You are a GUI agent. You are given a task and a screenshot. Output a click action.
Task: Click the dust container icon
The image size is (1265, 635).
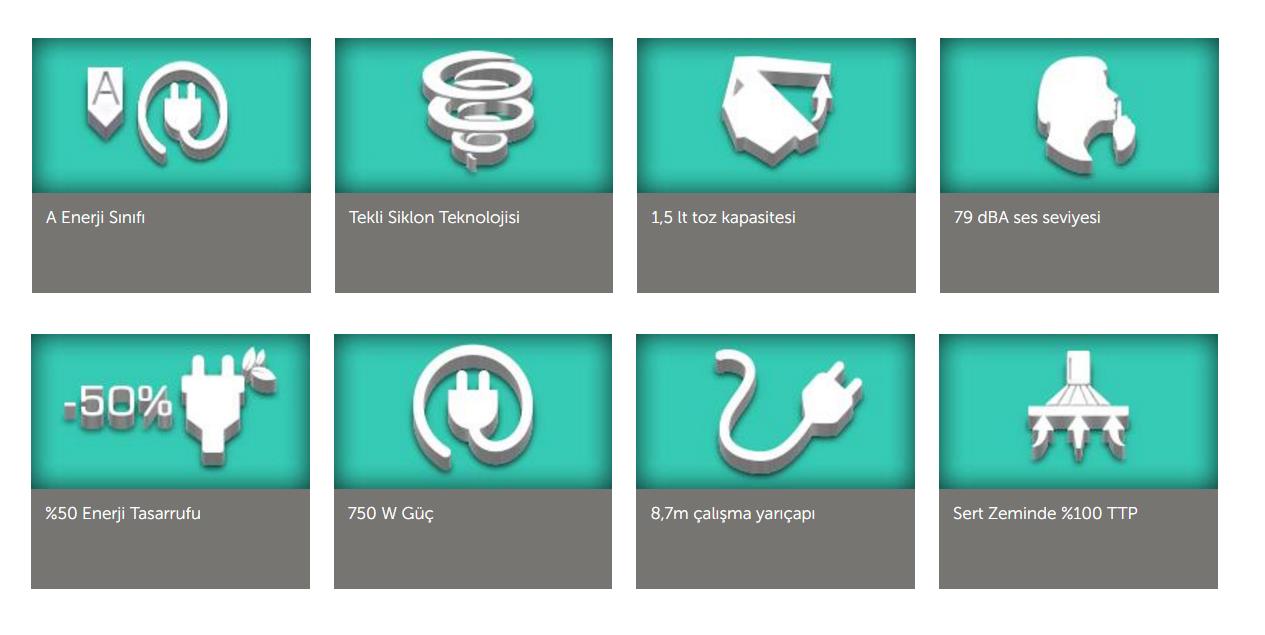(x=775, y=115)
